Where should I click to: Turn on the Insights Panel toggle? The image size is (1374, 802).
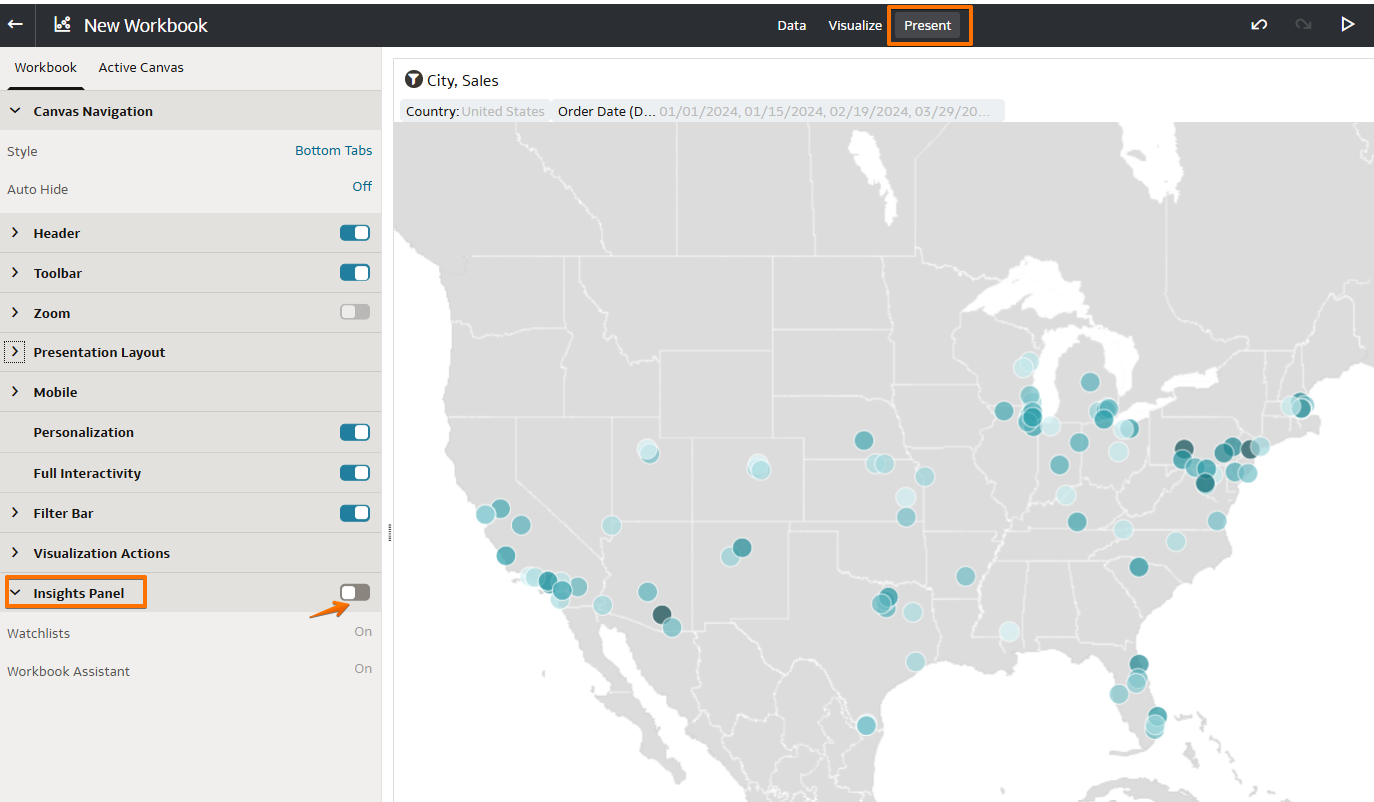pos(355,593)
